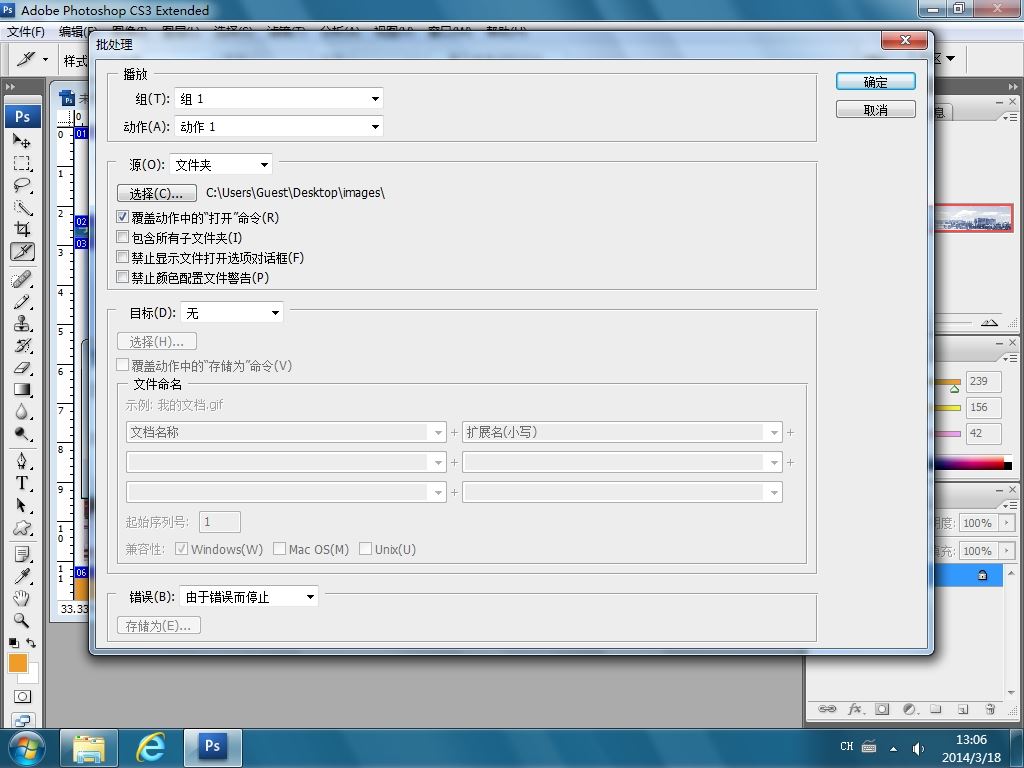Click 存储为(E)... error log button
This screenshot has width=1024, height=768.
pos(159,626)
